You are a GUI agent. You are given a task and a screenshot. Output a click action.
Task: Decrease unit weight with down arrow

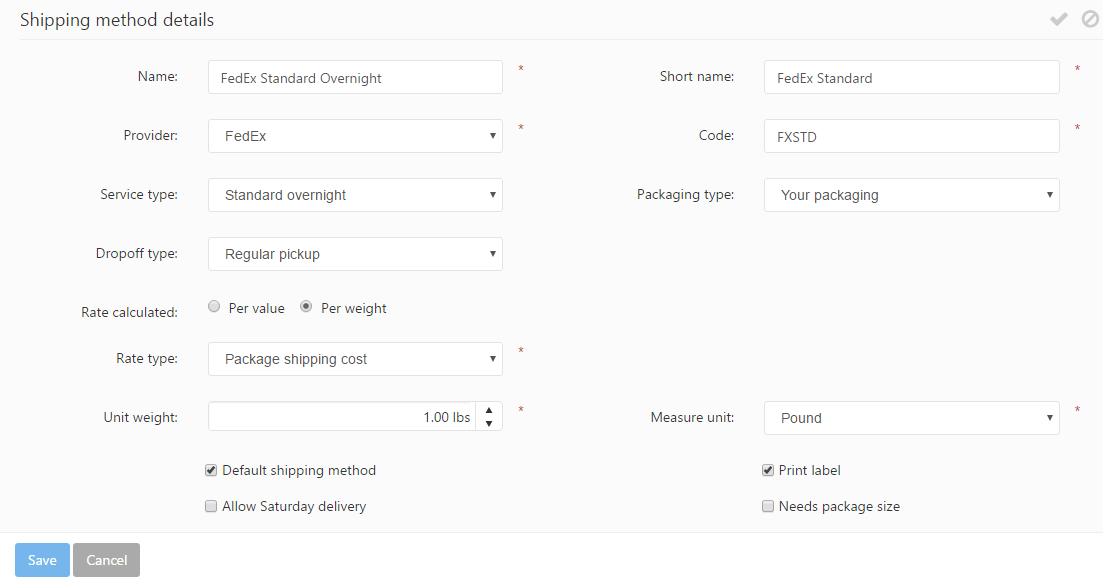pyautogui.click(x=488, y=423)
